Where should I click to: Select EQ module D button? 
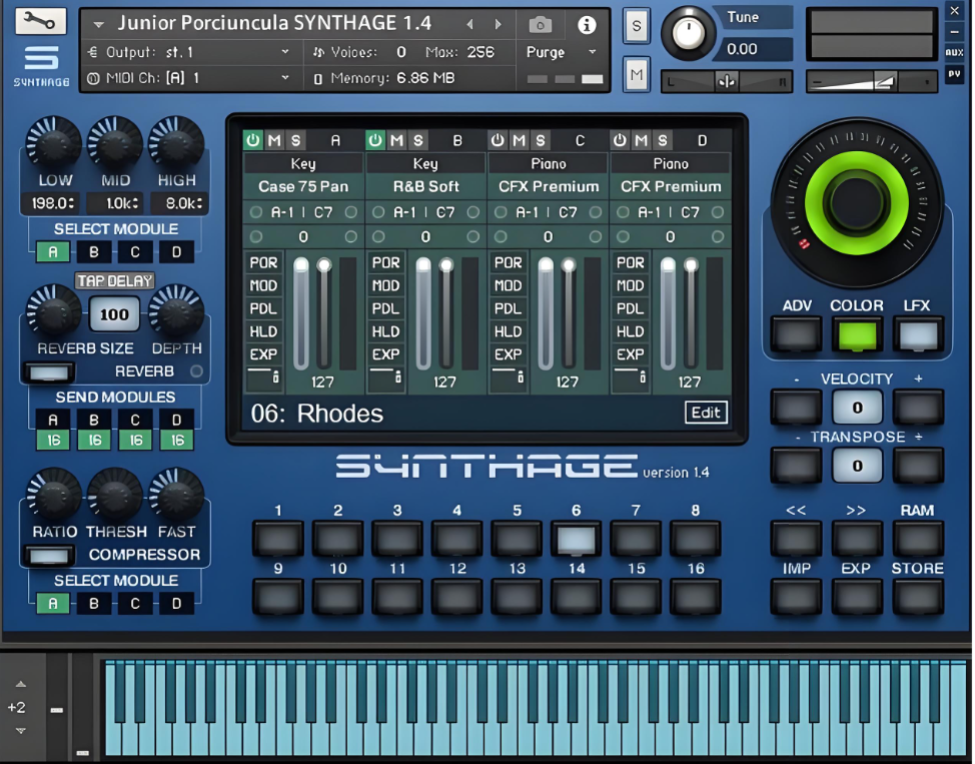(x=177, y=252)
